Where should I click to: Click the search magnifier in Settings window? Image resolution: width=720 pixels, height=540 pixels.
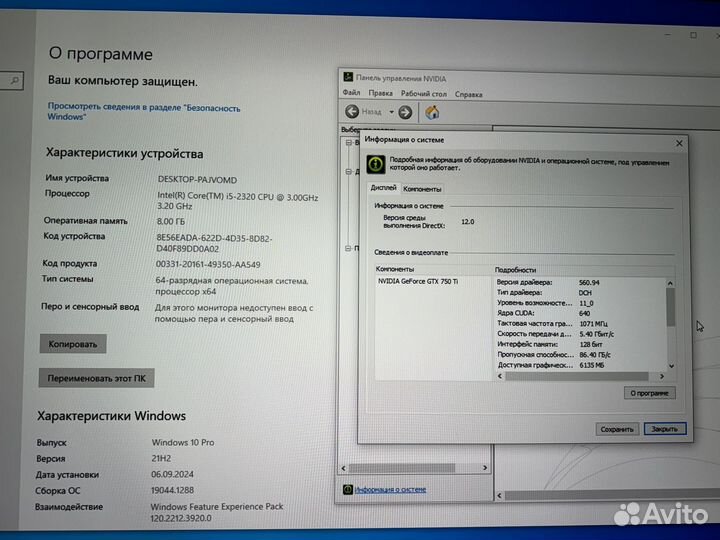pyautogui.click(x=15, y=81)
